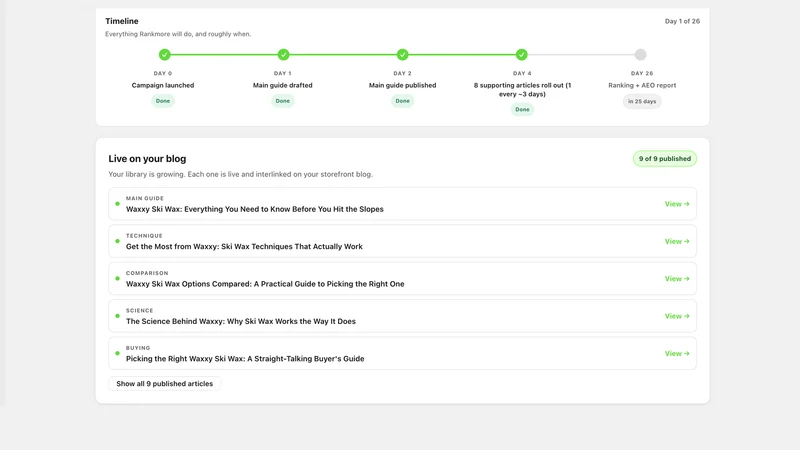Image resolution: width=800 pixels, height=450 pixels.
Task: Open 'Waxxy Ski Wax Options Compared' title
Action: (265, 284)
